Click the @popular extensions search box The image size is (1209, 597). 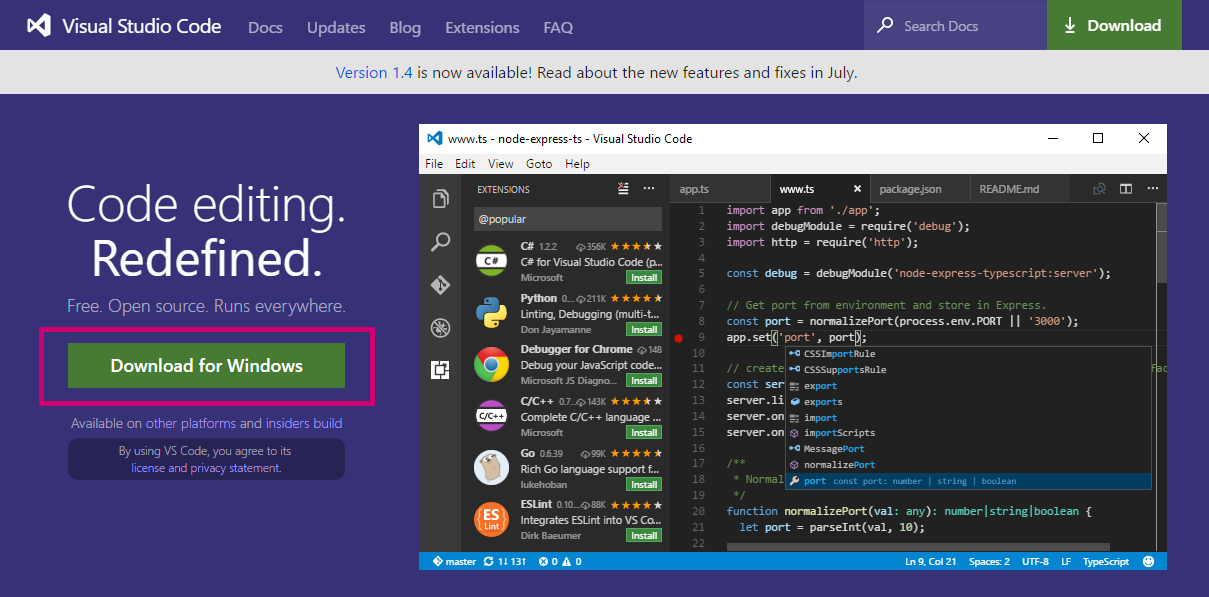(567, 219)
